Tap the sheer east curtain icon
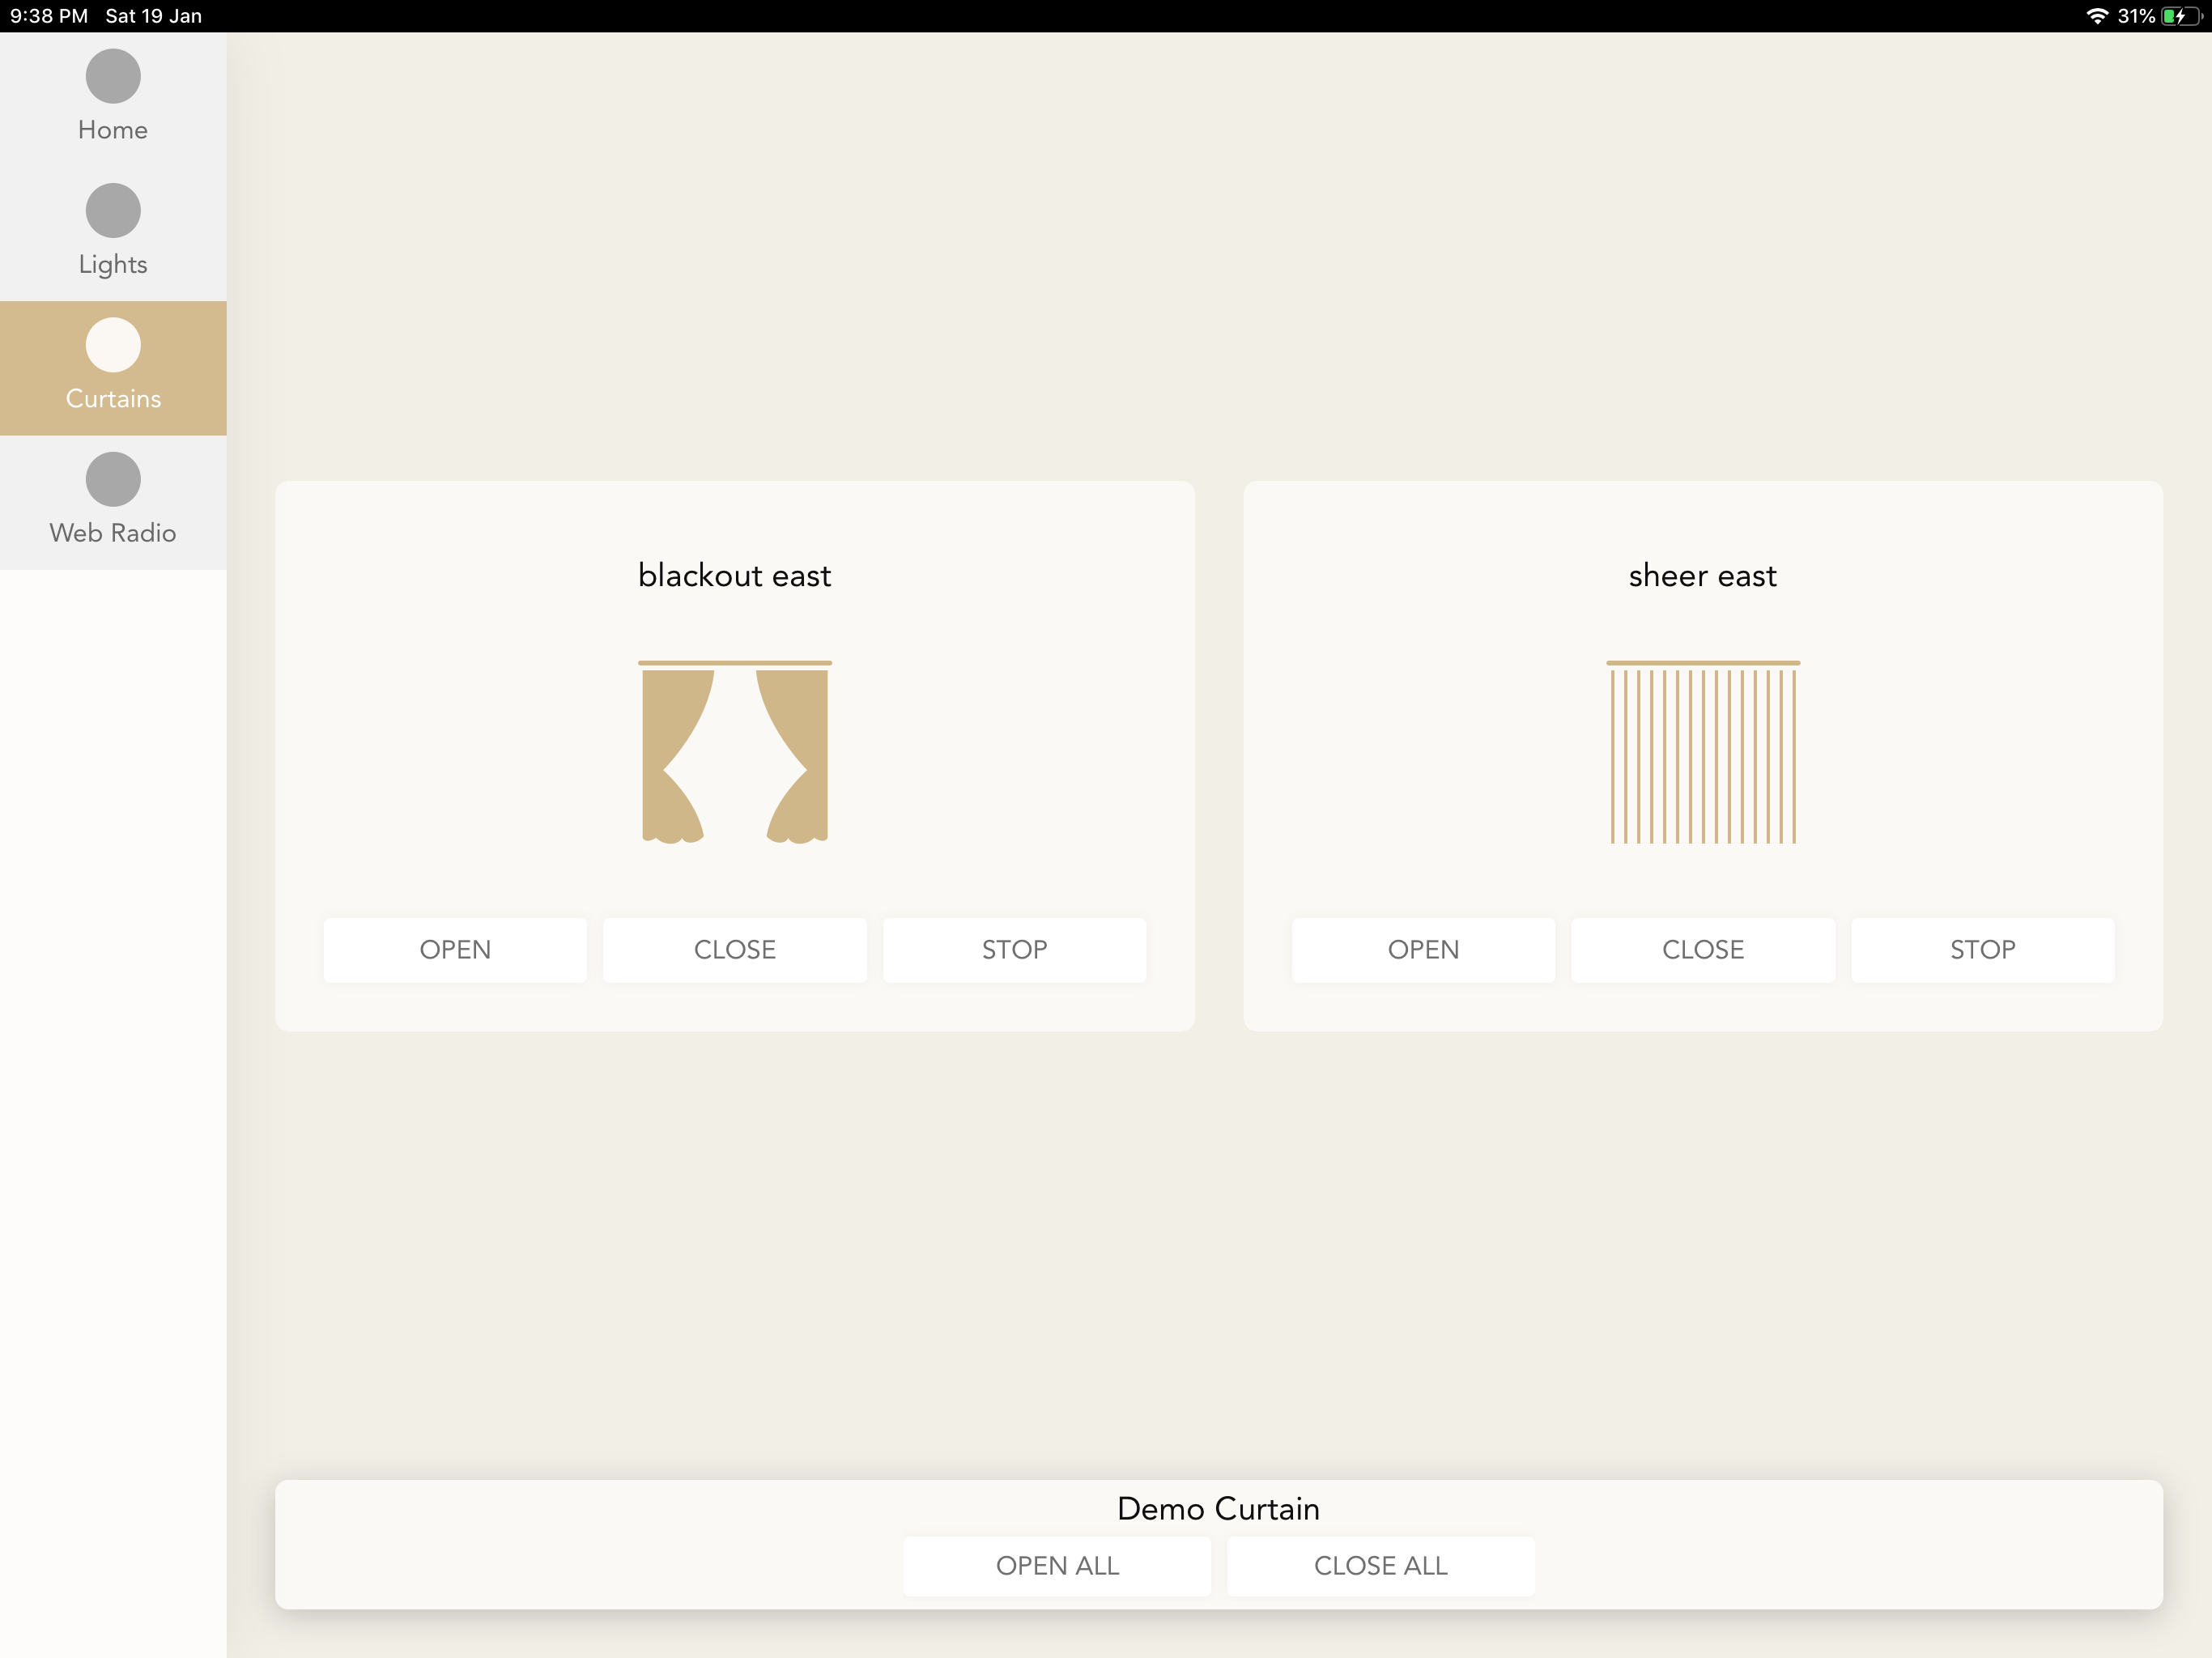The height and width of the screenshot is (1658, 2212). click(x=1703, y=752)
